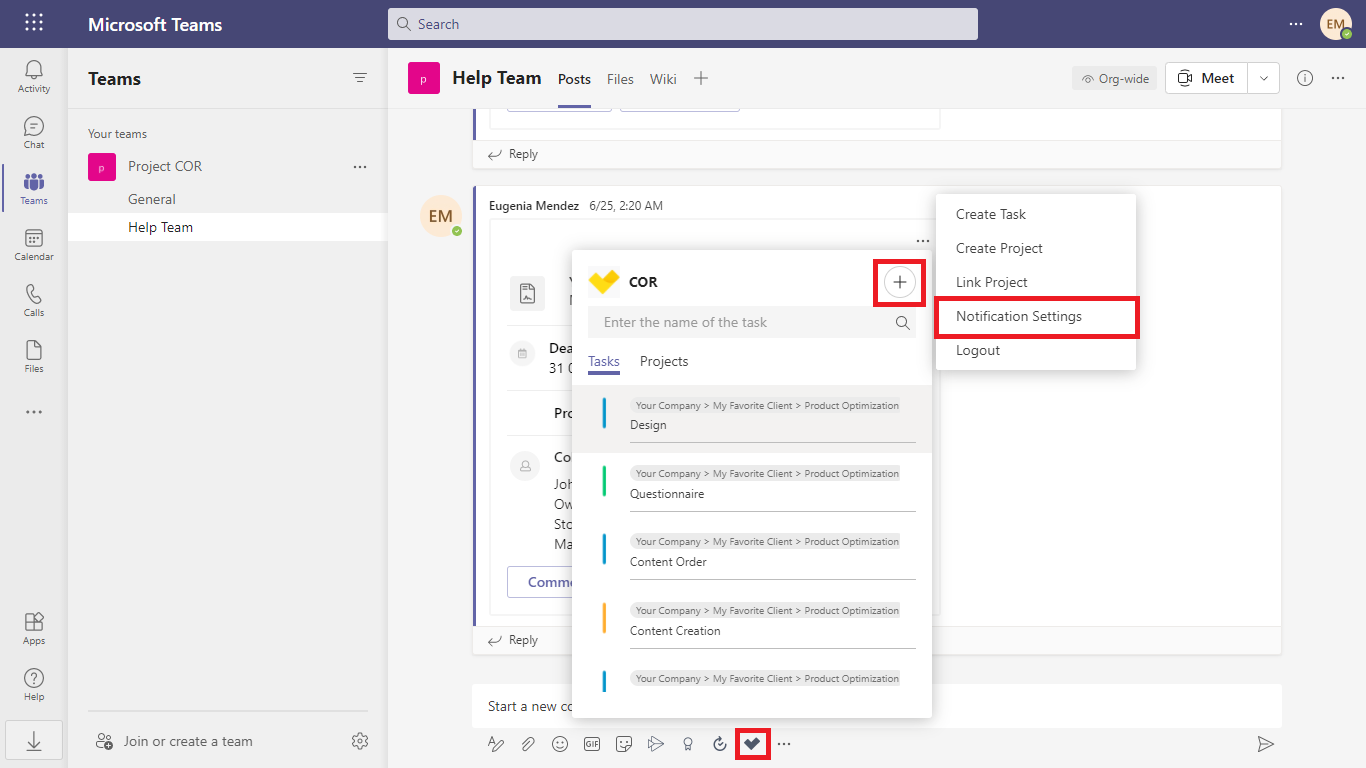Send the message with arrow icon
Image resolution: width=1366 pixels, height=768 pixels.
point(1265,743)
